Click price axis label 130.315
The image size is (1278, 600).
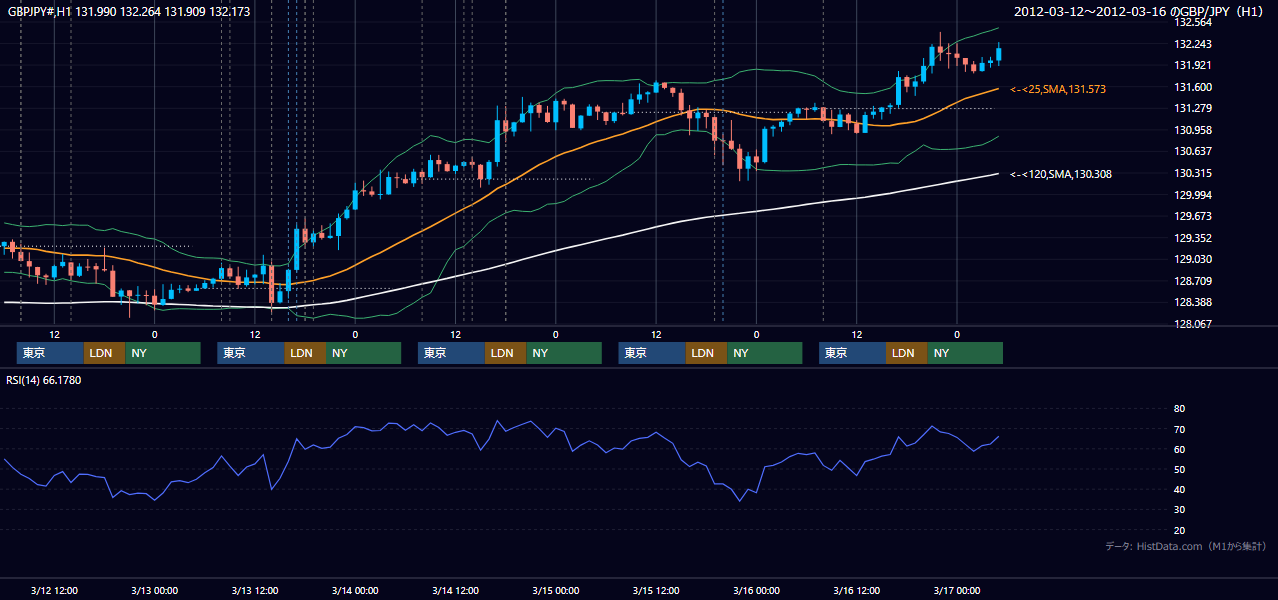(x=1192, y=173)
